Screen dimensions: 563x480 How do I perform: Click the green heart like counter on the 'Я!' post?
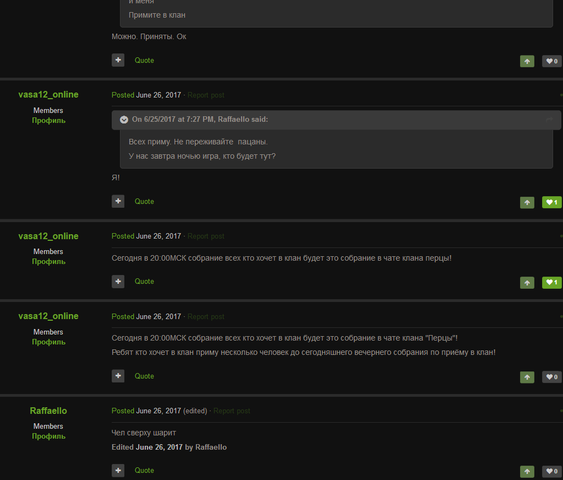click(x=552, y=202)
